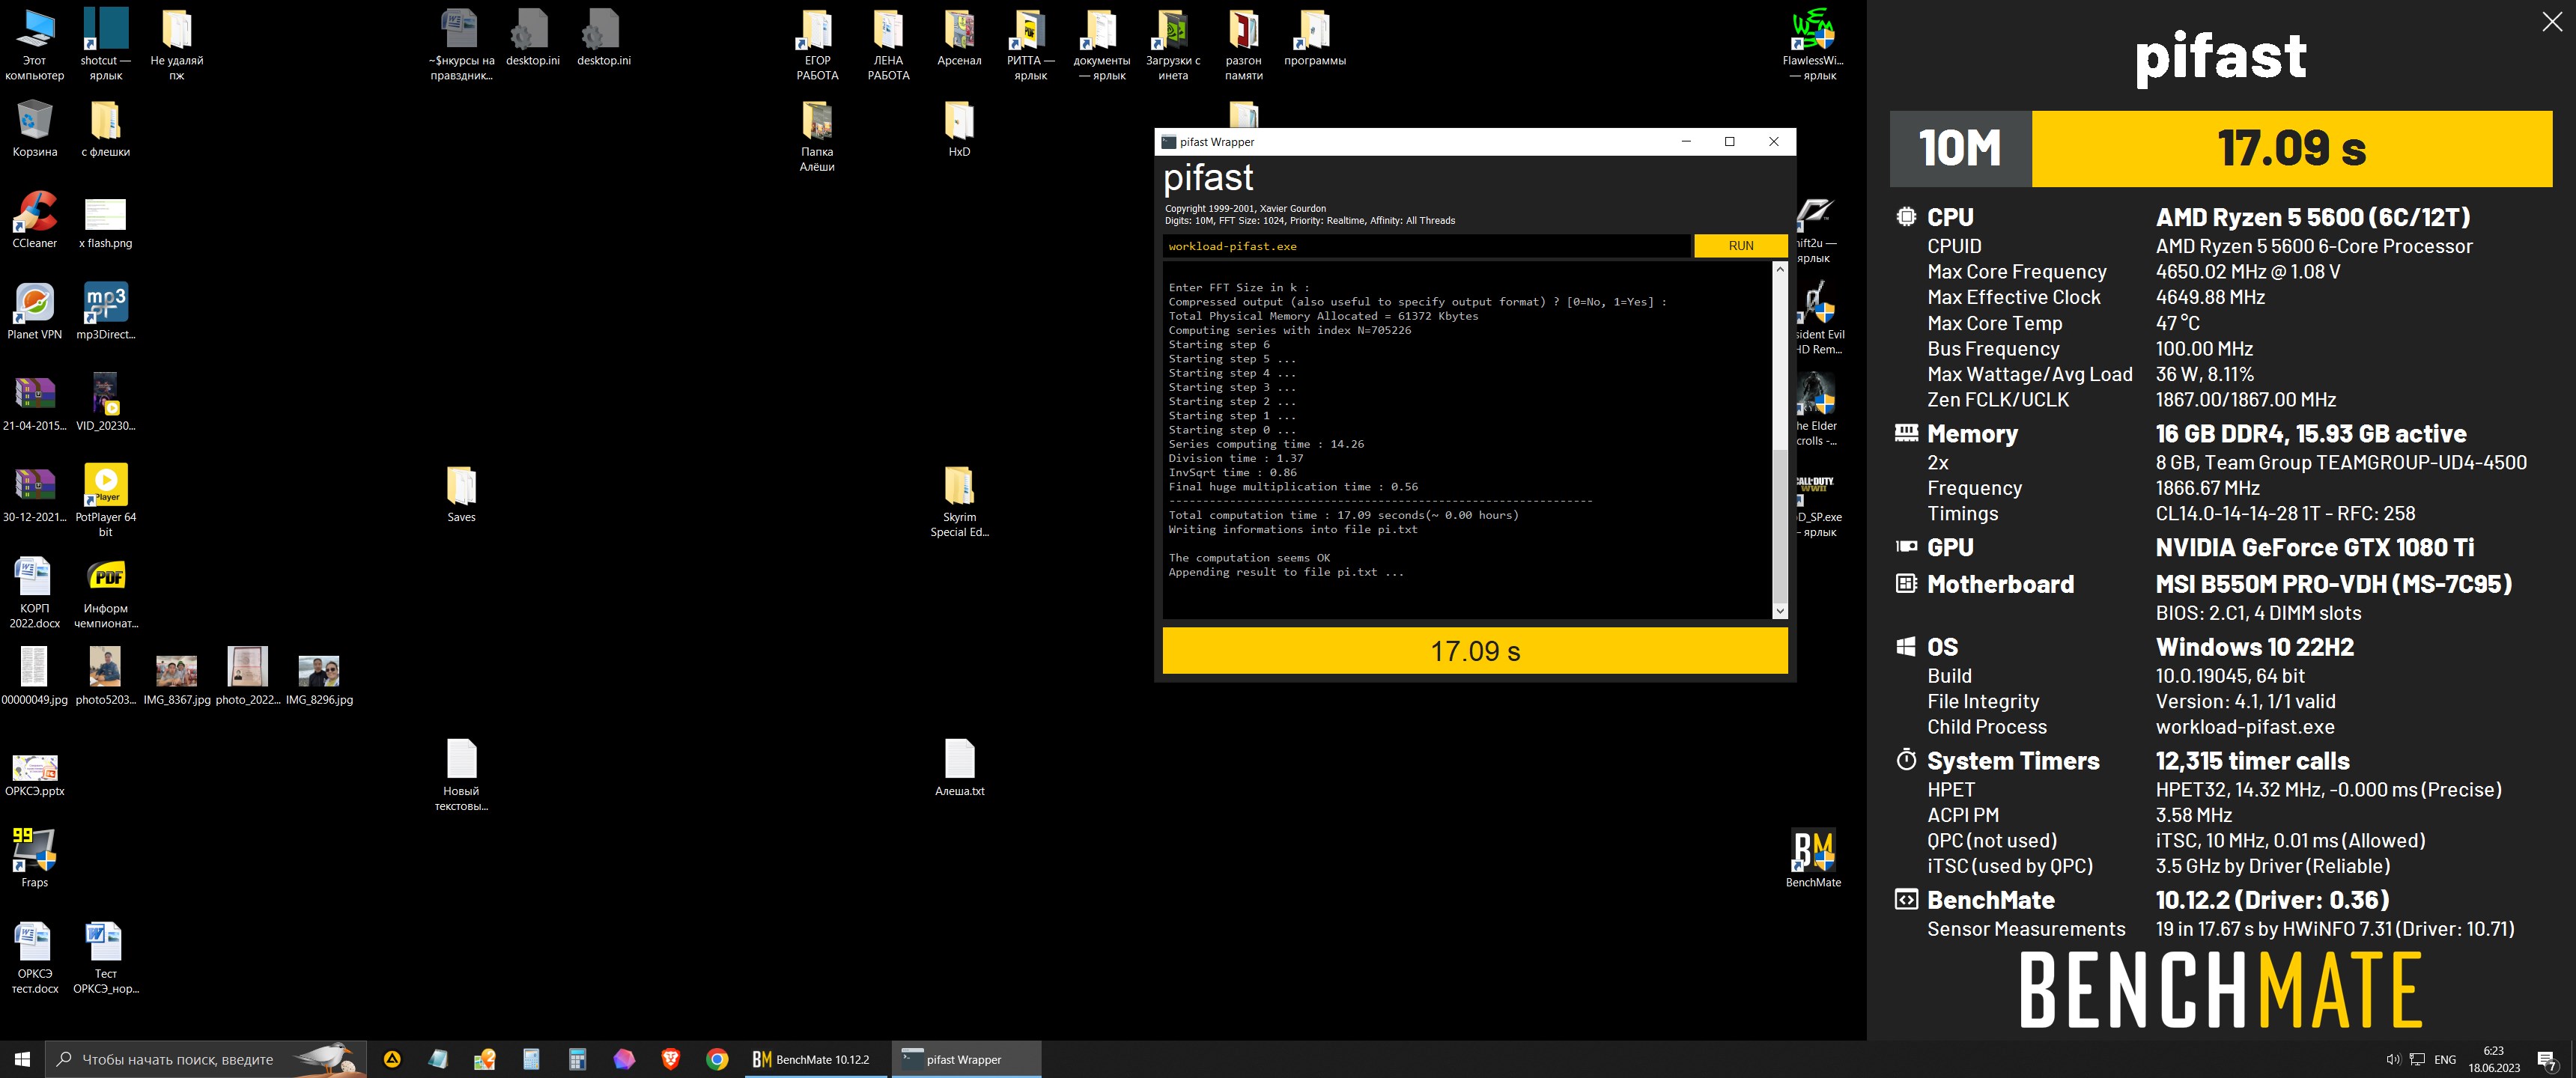2576x1078 pixels.
Task: Close the BenchMate result panel with the X
Action: (x=2552, y=22)
